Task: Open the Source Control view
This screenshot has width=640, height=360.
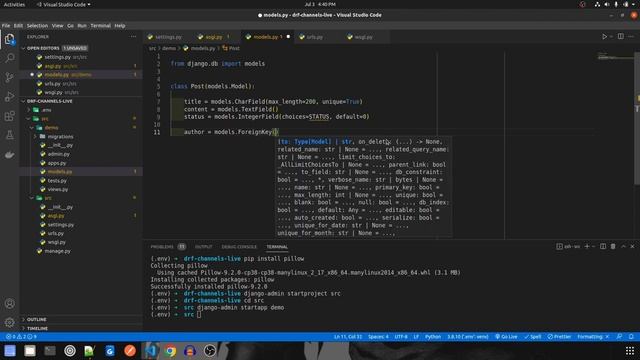Action: point(9,78)
